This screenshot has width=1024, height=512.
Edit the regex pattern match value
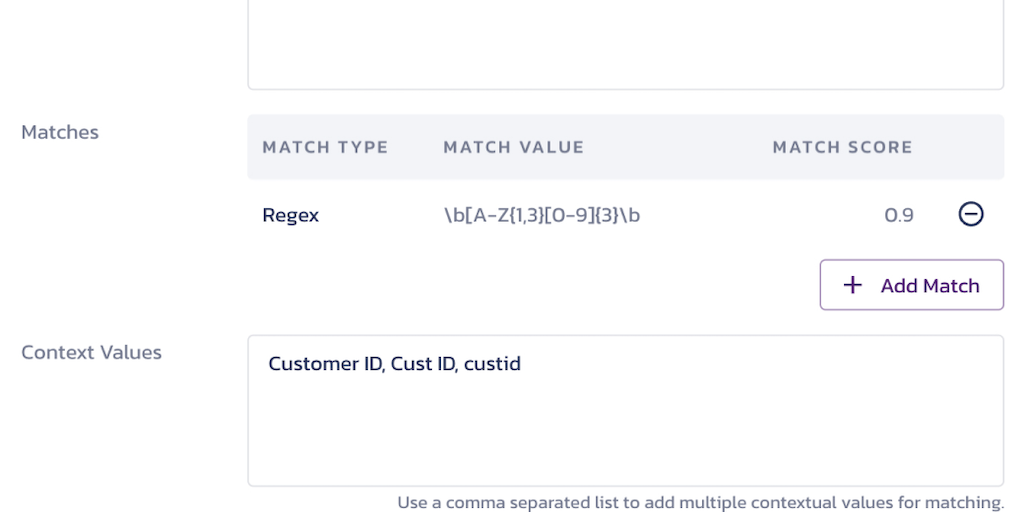(x=541, y=215)
